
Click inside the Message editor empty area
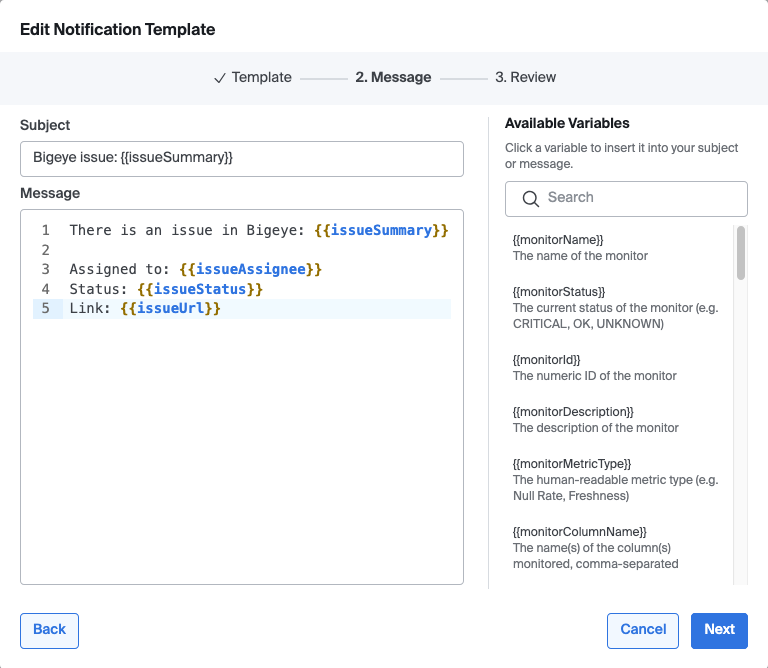click(242, 451)
